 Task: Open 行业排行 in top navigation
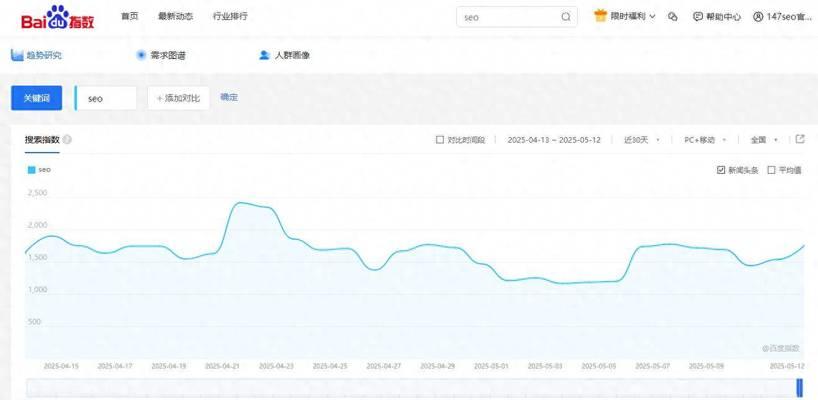click(x=230, y=16)
